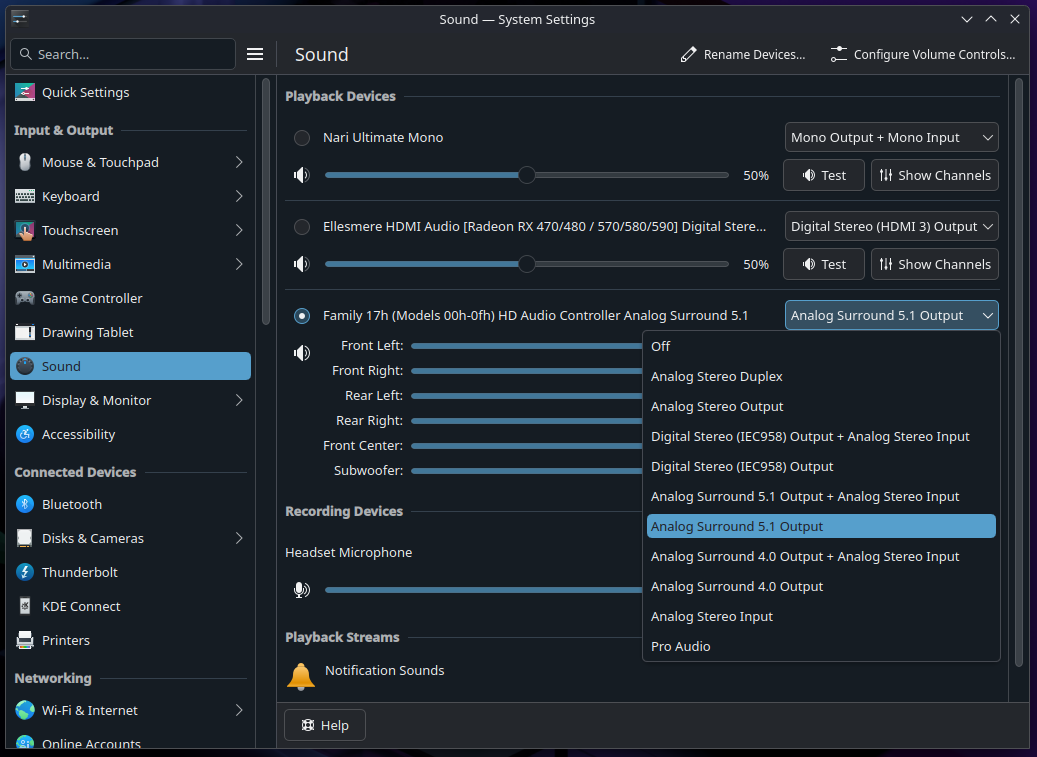The width and height of the screenshot is (1037, 757).
Task: Click the Nari Ultimate Mono volume slider handle
Action: pos(527,175)
